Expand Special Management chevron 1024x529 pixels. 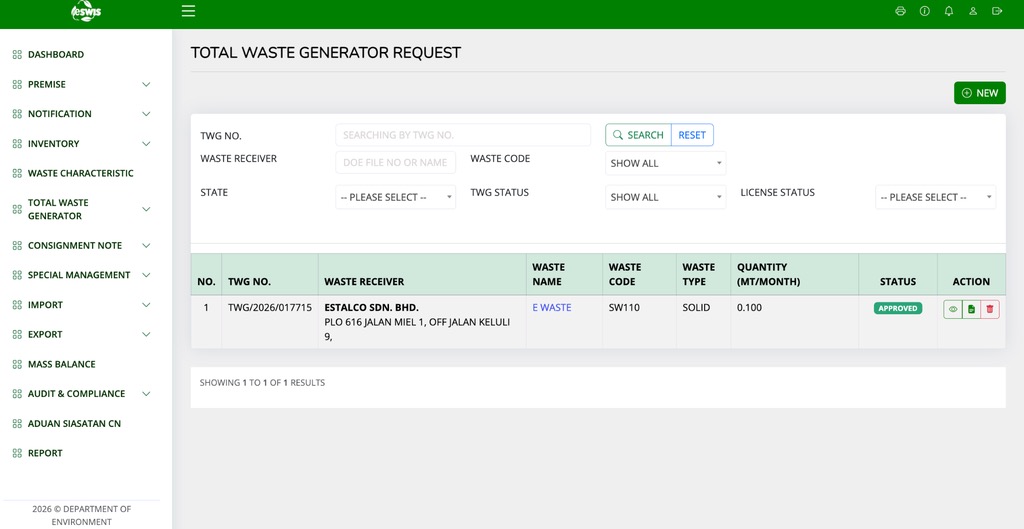146,276
